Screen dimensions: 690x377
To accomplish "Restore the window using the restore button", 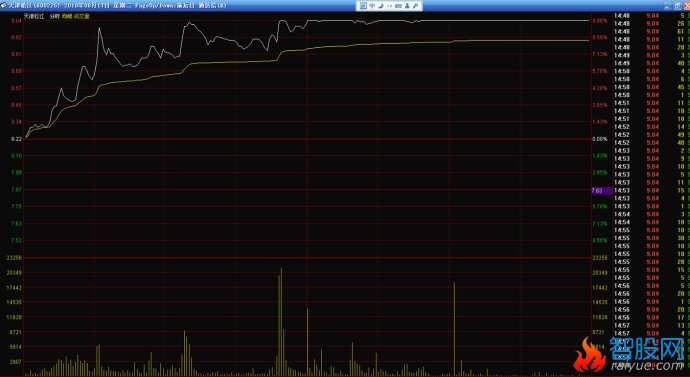I will (x=678, y=6).
